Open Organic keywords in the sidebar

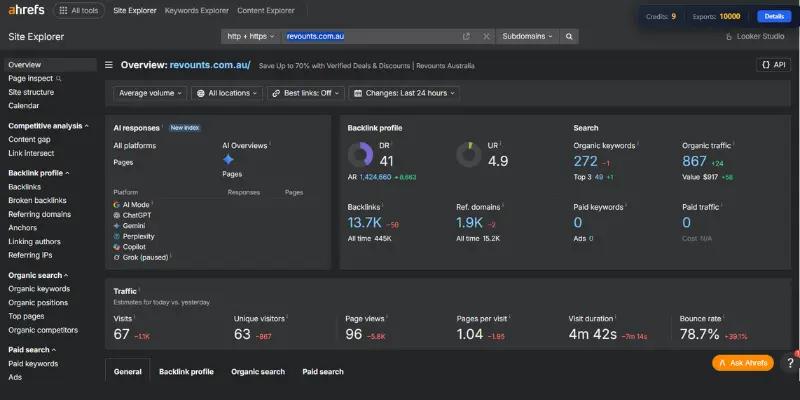[39, 289]
